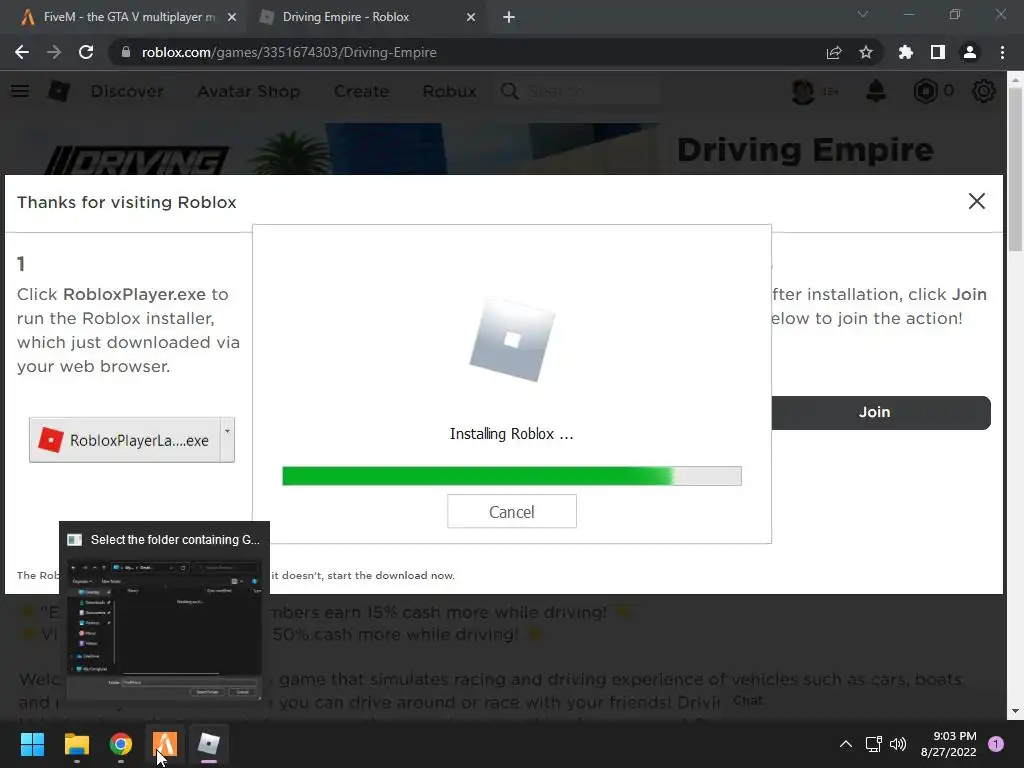Image resolution: width=1024 pixels, height=768 pixels.
Task: Close the FiveM browser tab
Action: 232,17
